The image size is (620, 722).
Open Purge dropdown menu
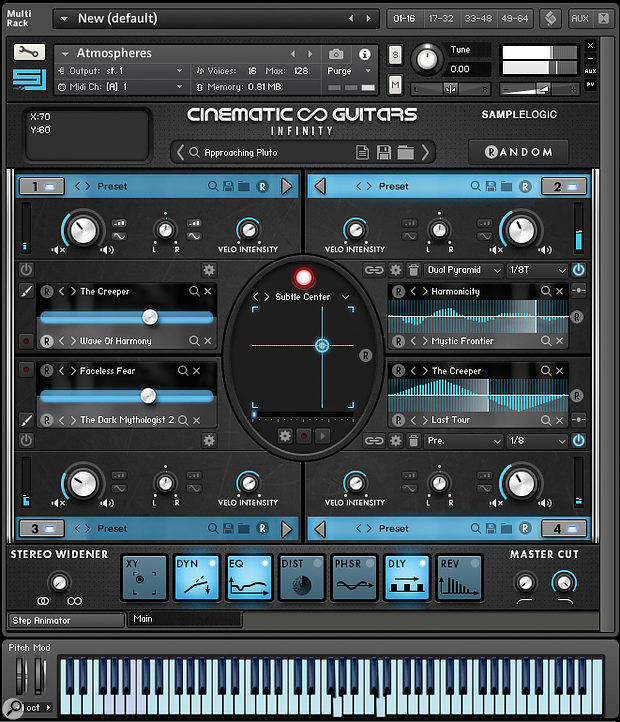349,71
